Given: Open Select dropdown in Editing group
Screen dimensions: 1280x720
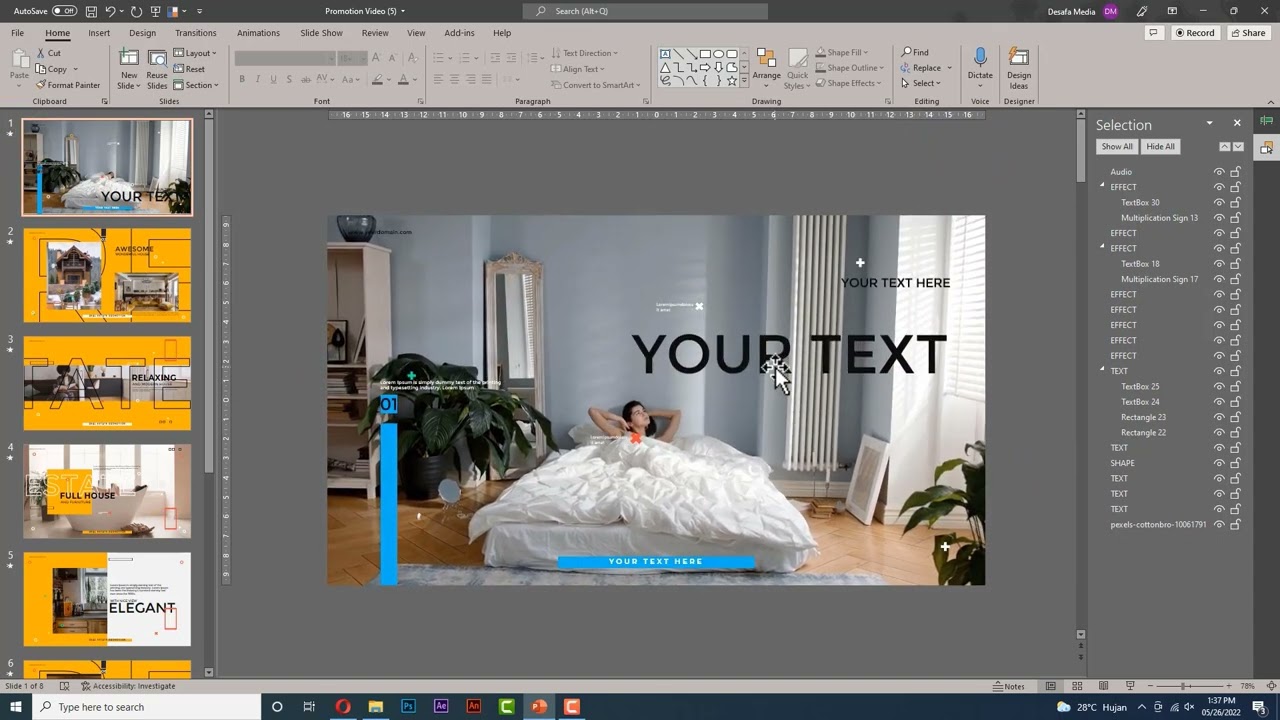Looking at the screenshot, I should pos(921,84).
